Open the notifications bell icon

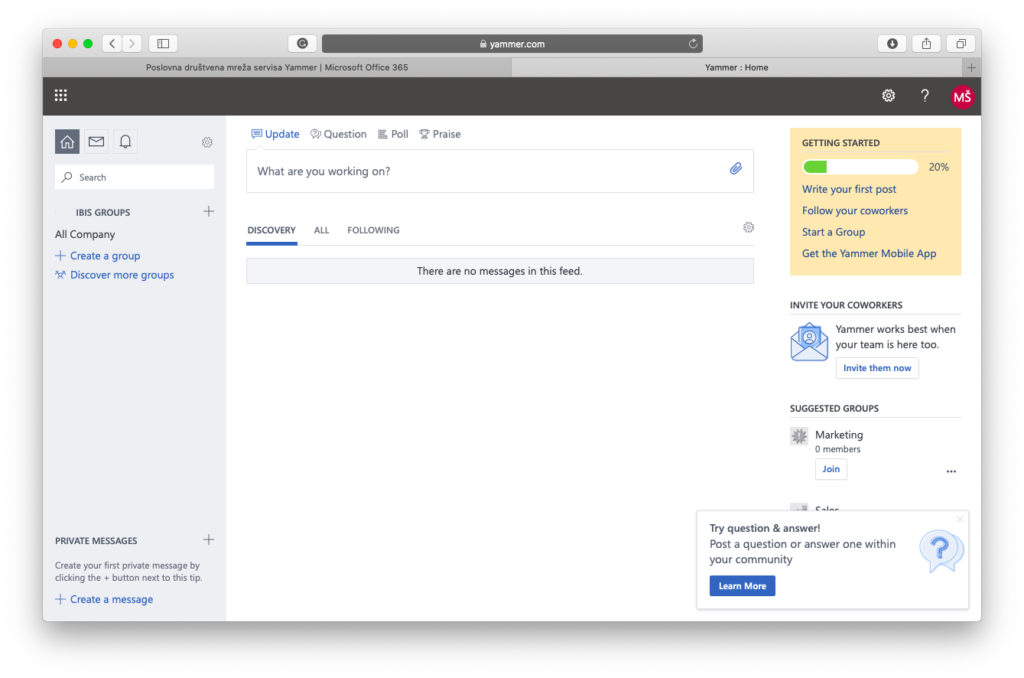point(125,142)
